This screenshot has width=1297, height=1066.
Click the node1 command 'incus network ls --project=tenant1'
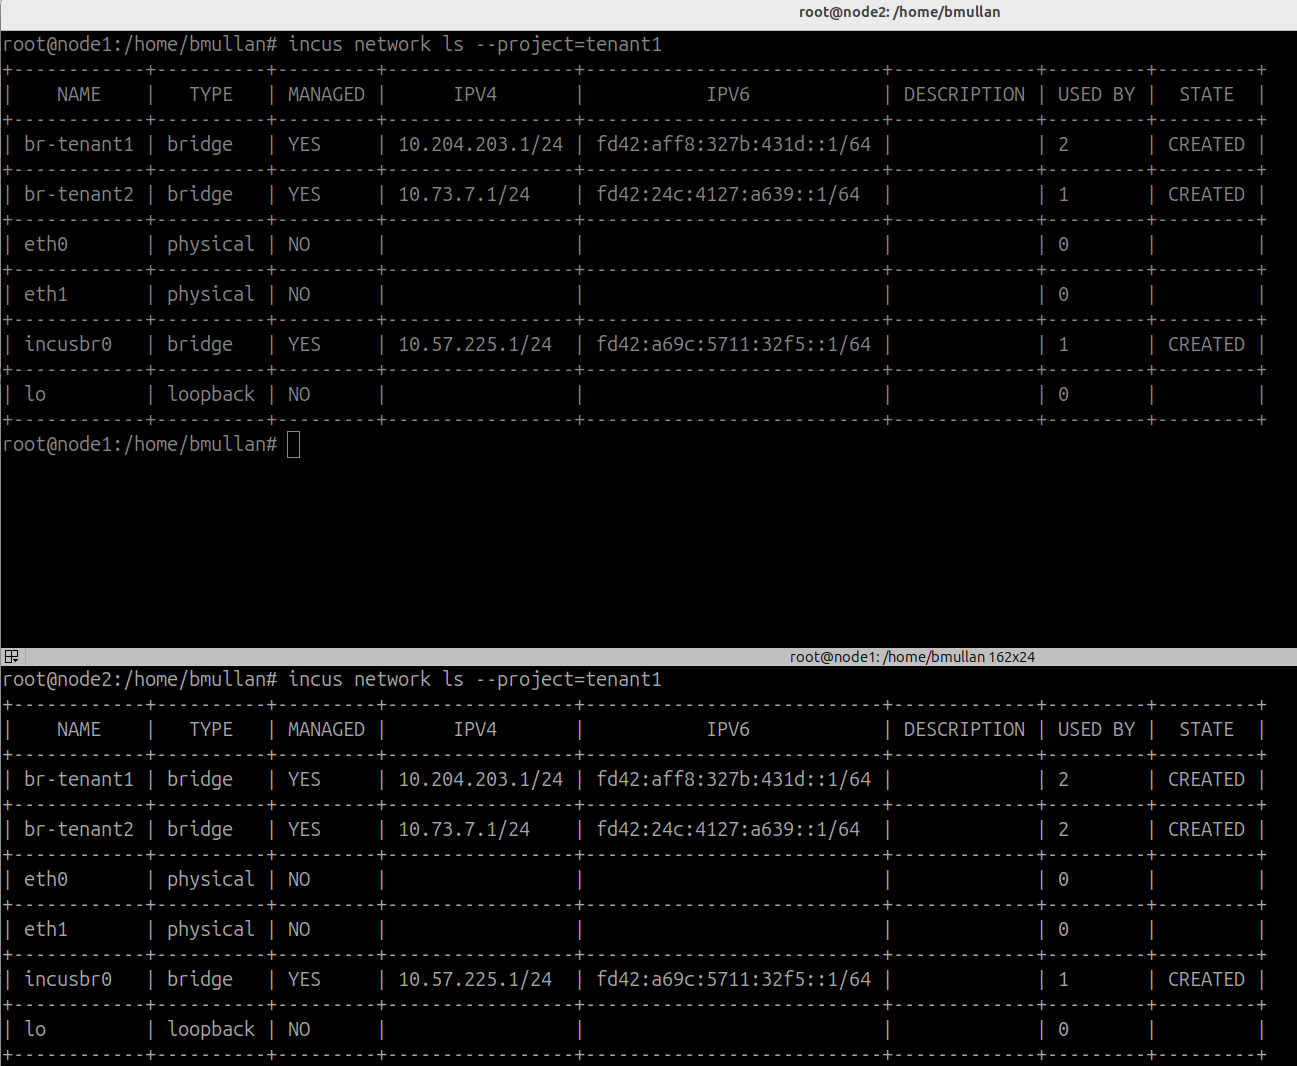pos(475,44)
